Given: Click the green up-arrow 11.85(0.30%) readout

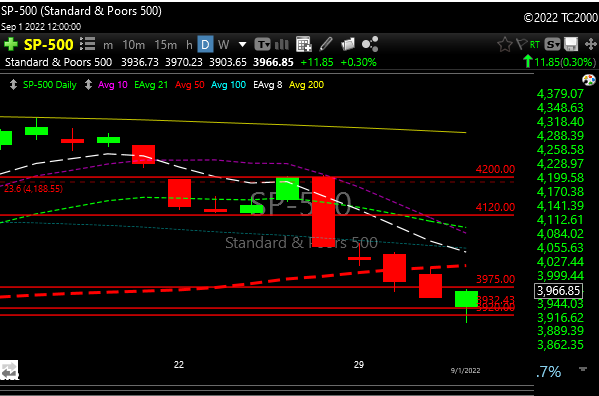Looking at the screenshot, I should [559, 62].
